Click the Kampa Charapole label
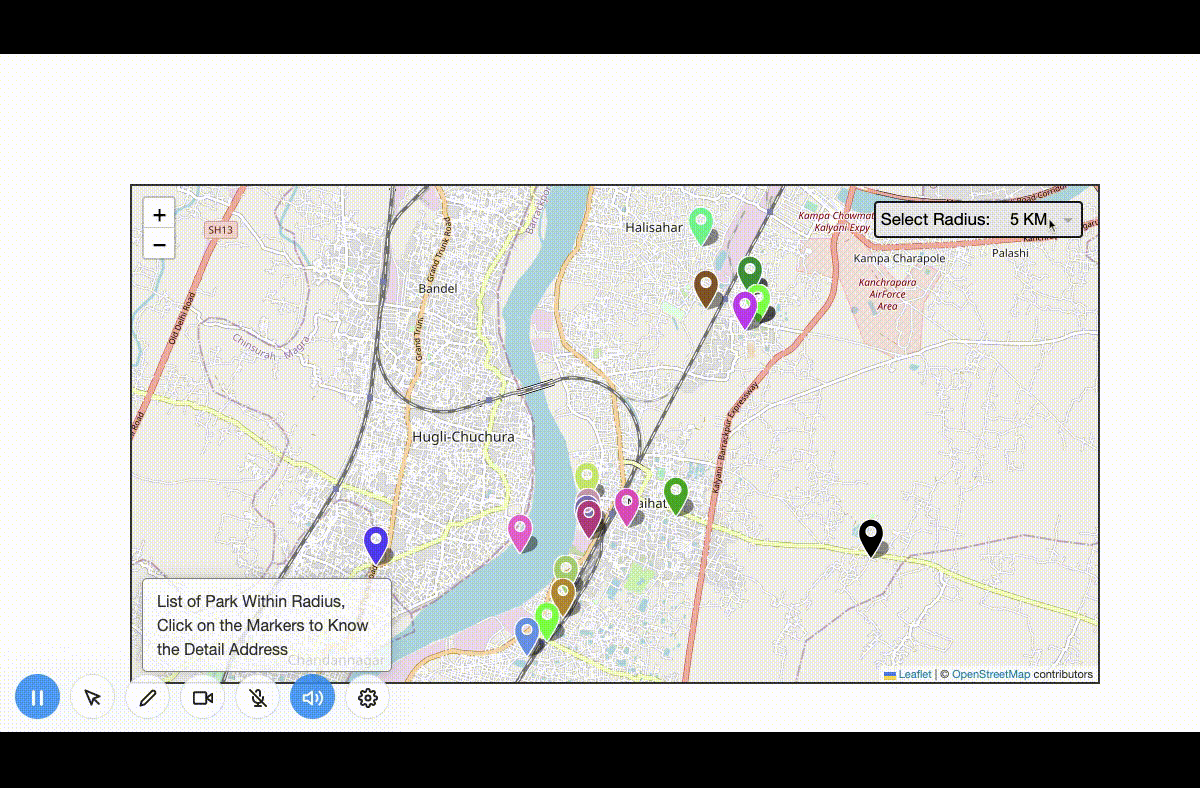This screenshot has width=1200, height=788. click(899, 258)
